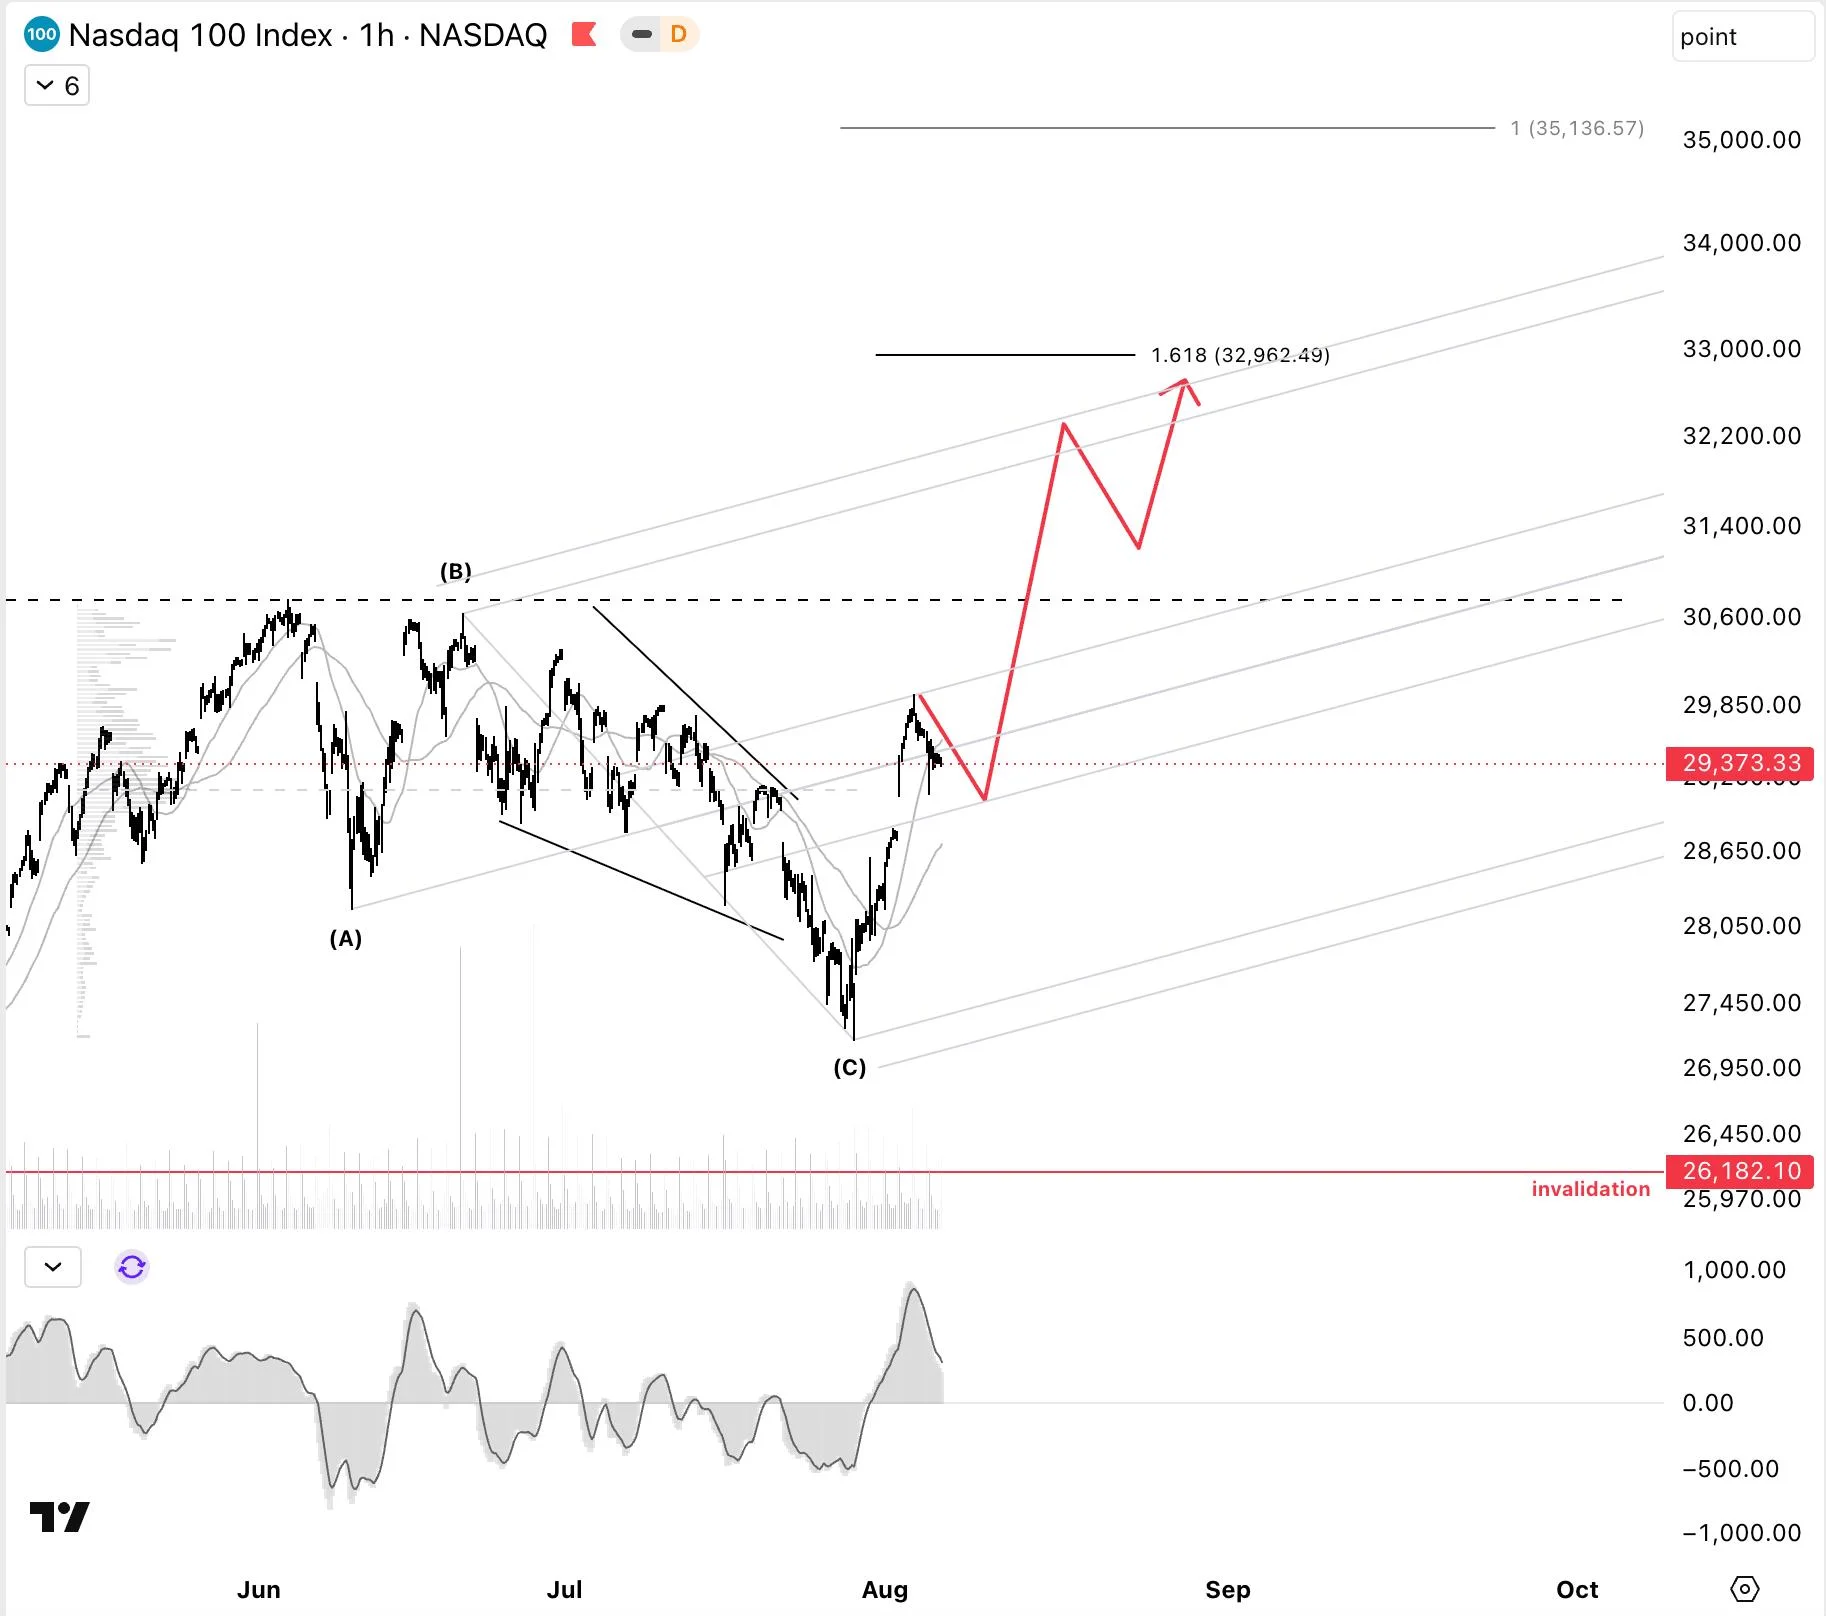Click the 35,000.00 price scale value

tap(1741, 140)
